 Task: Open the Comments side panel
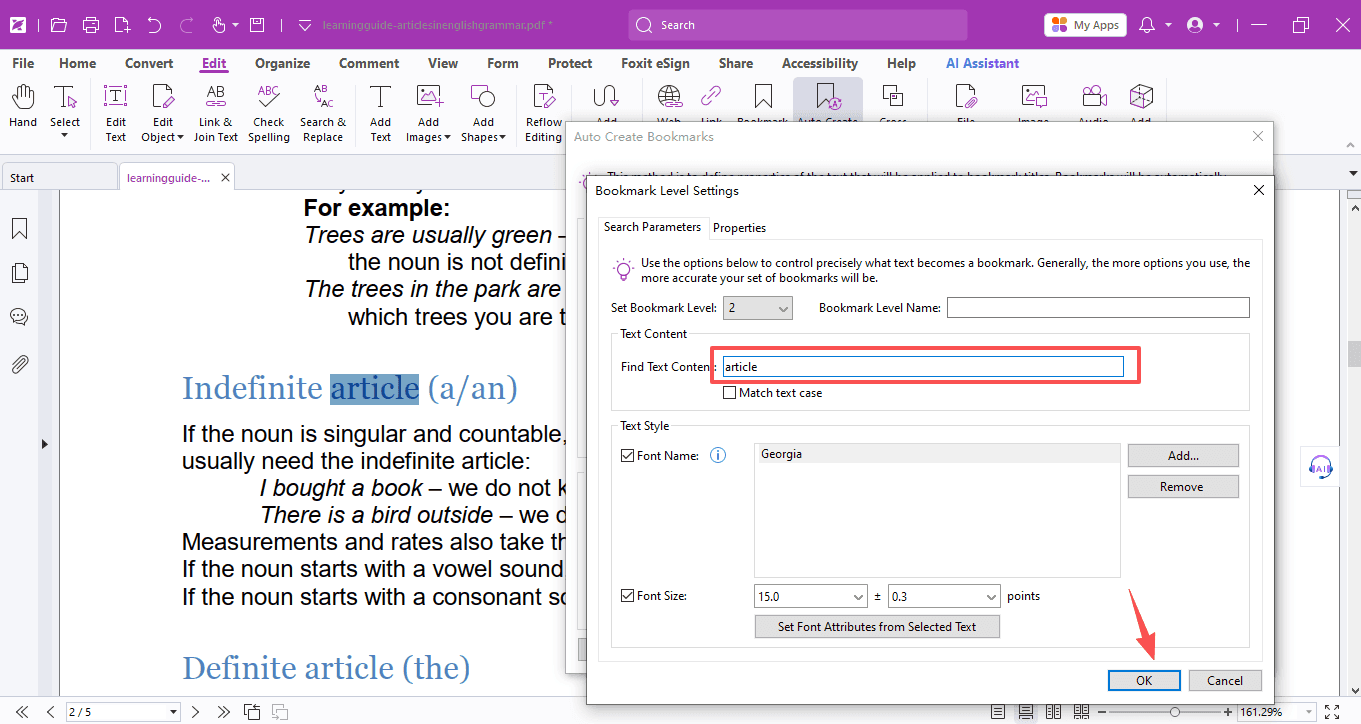pyautogui.click(x=19, y=317)
